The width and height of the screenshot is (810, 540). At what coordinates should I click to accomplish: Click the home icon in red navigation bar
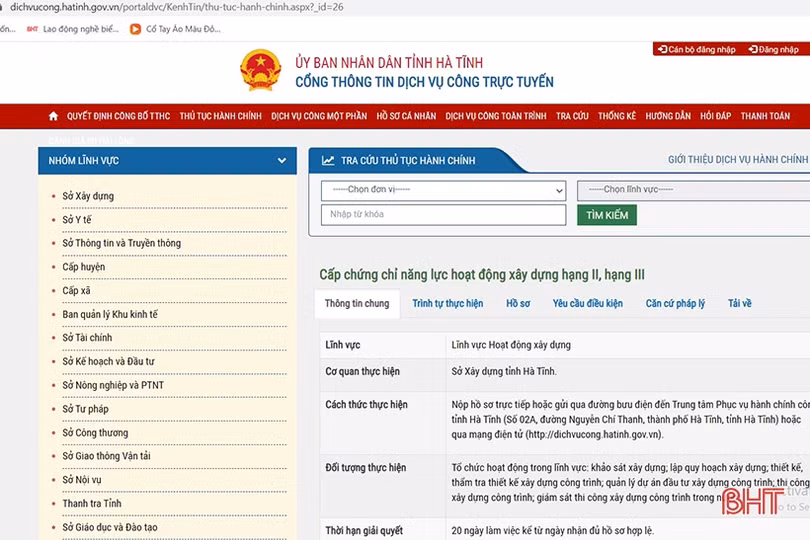click(x=53, y=116)
